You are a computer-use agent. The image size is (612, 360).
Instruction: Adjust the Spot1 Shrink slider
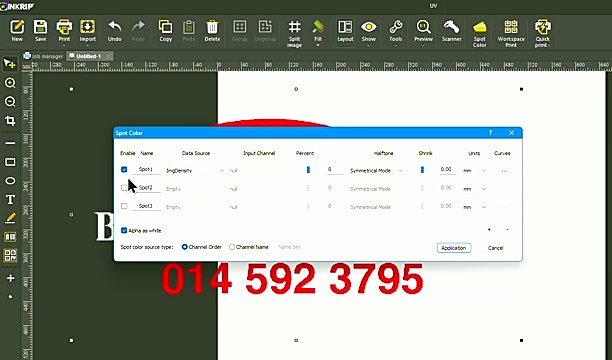pos(422,169)
